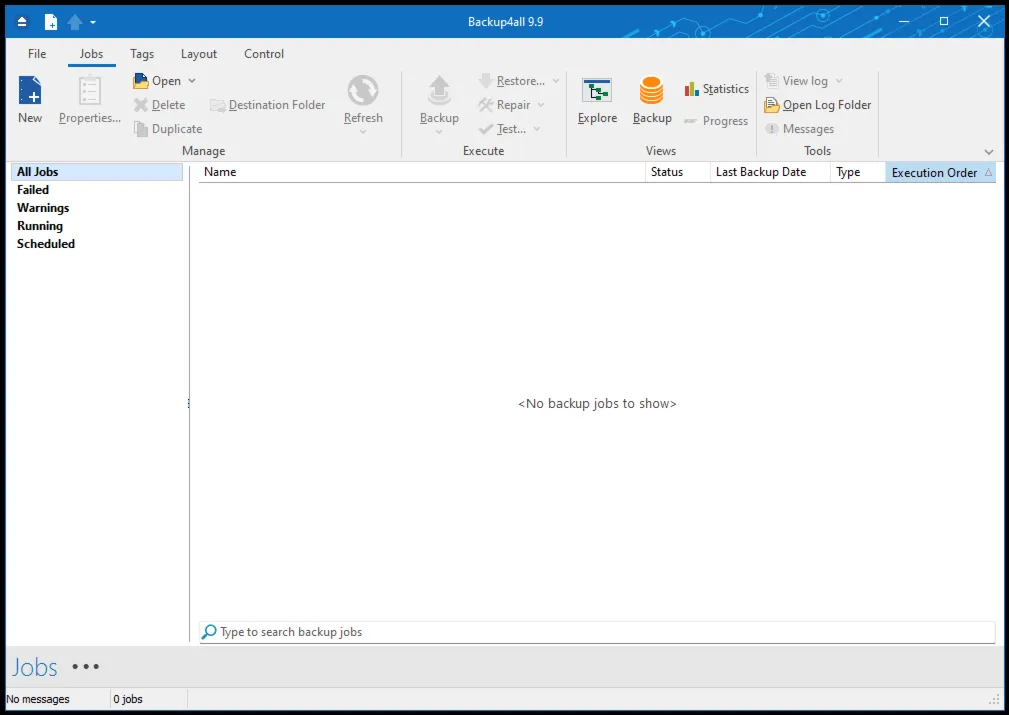Click the Open folder icon in Manage
The height and width of the screenshot is (715, 1009).
click(141, 81)
